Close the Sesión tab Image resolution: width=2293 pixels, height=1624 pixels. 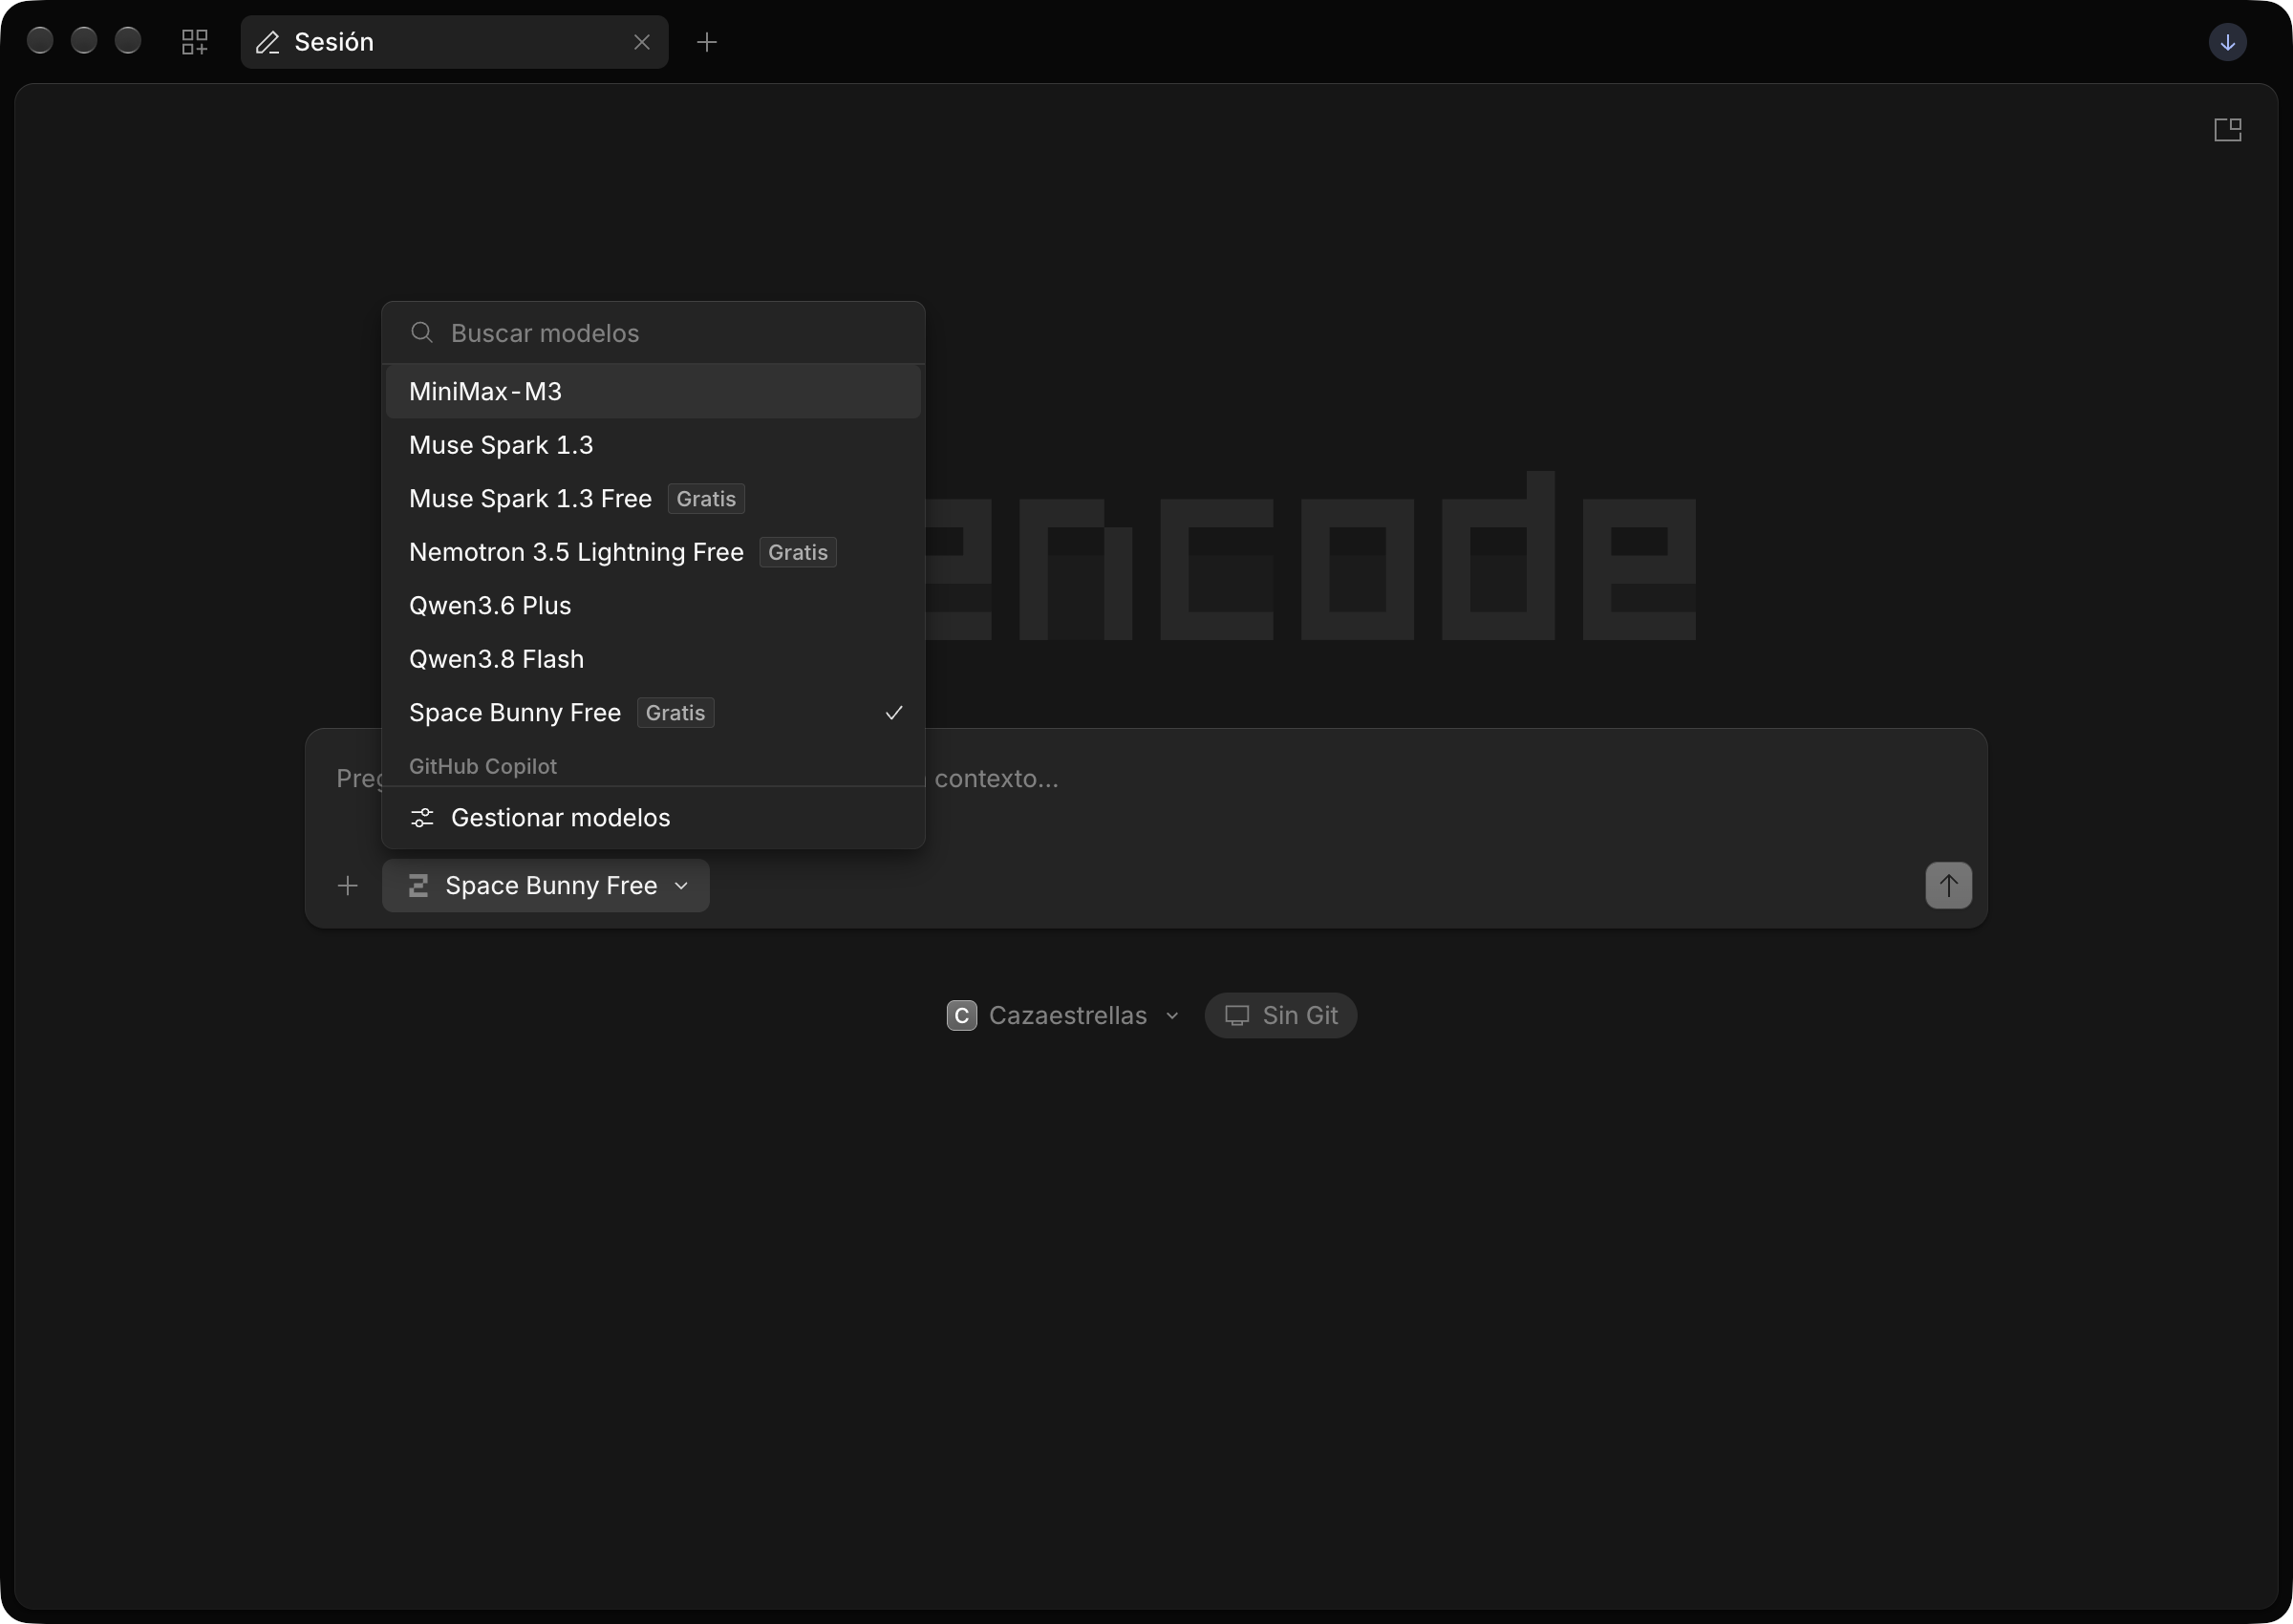pyautogui.click(x=642, y=42)
